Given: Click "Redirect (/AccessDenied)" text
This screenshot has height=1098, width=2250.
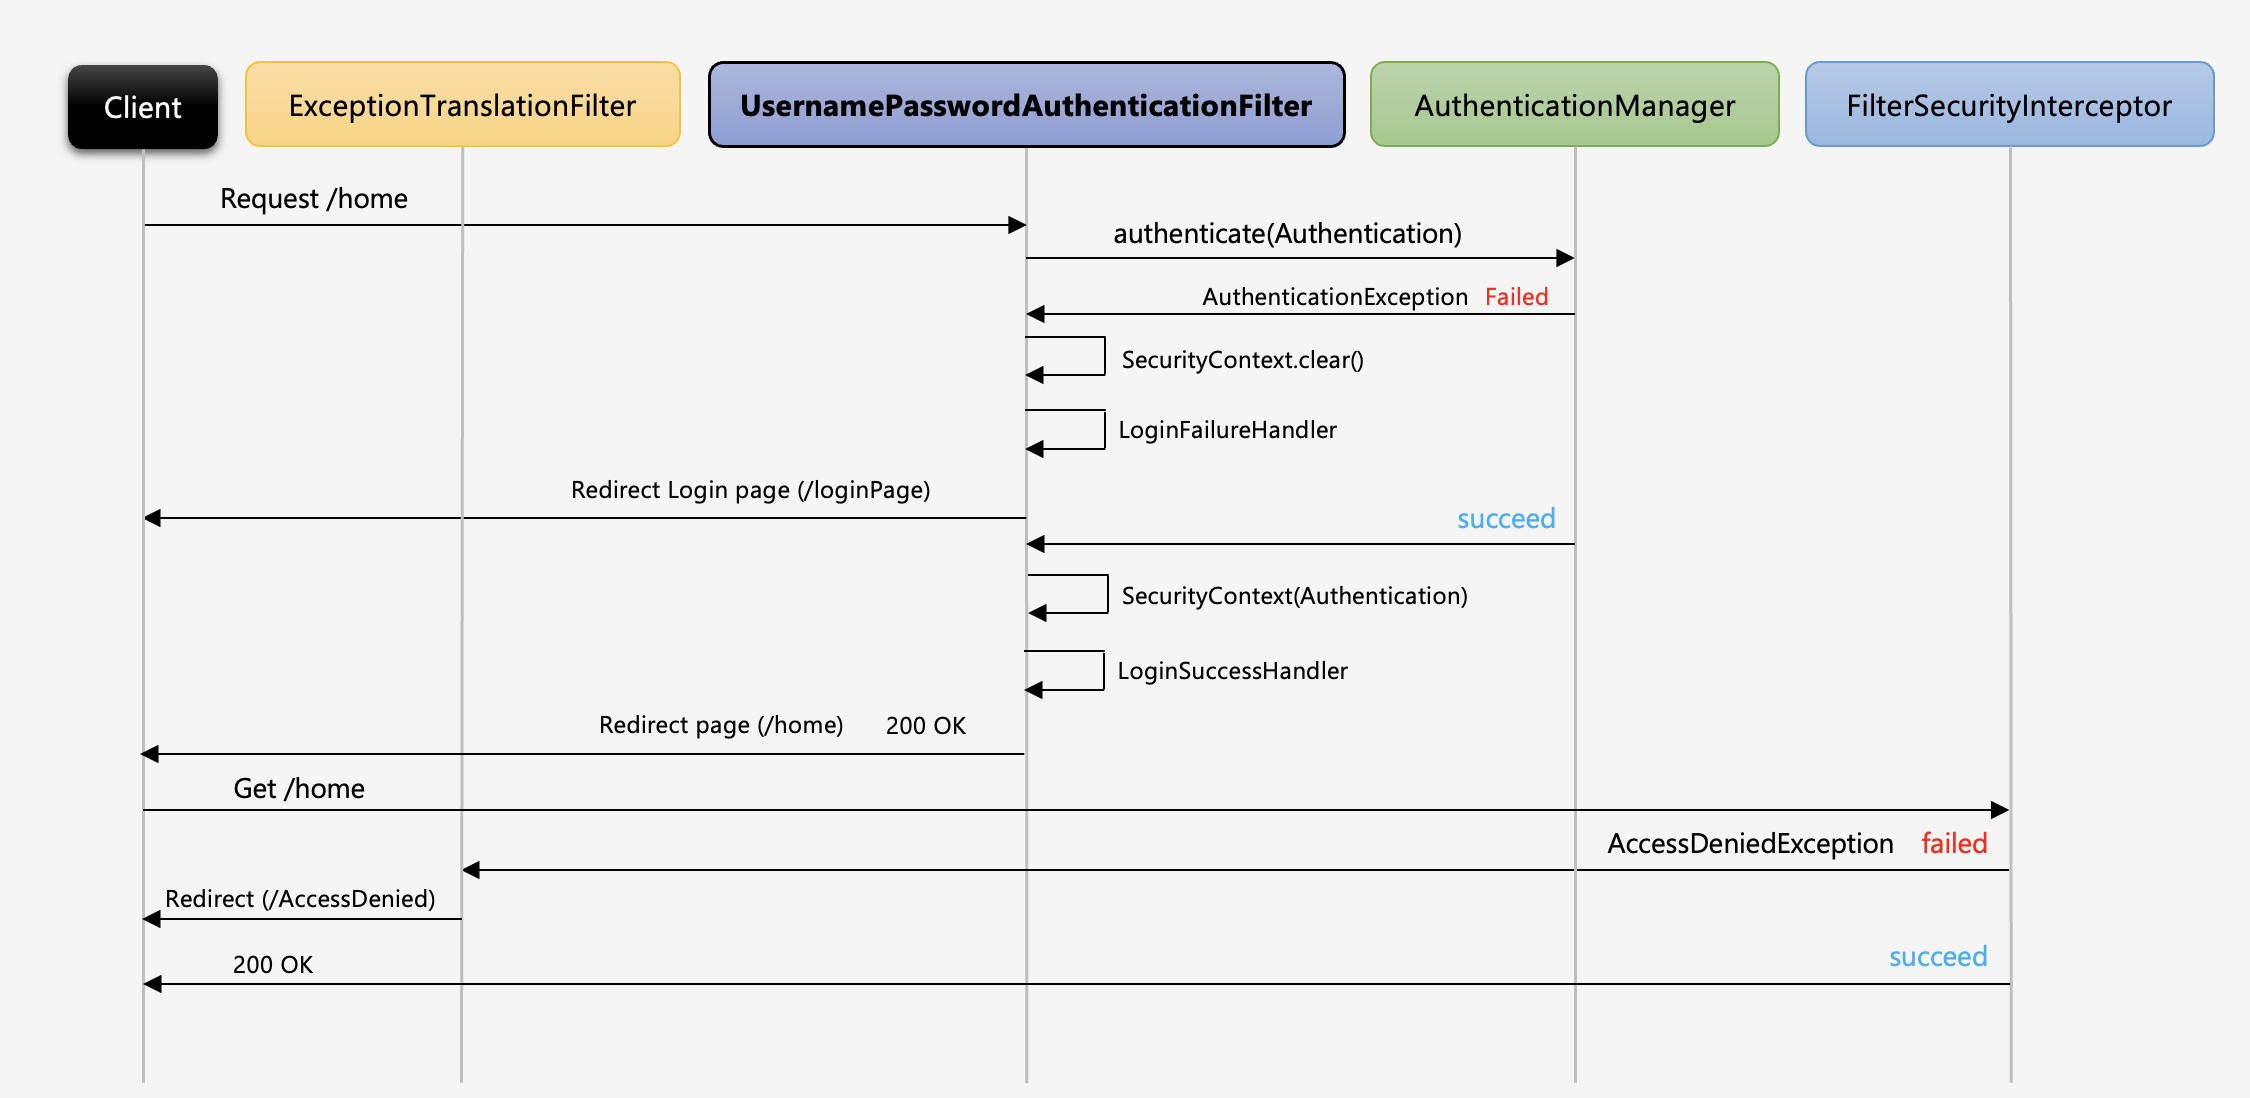Looking at the screenshot, I should click(x=300, y=899).
